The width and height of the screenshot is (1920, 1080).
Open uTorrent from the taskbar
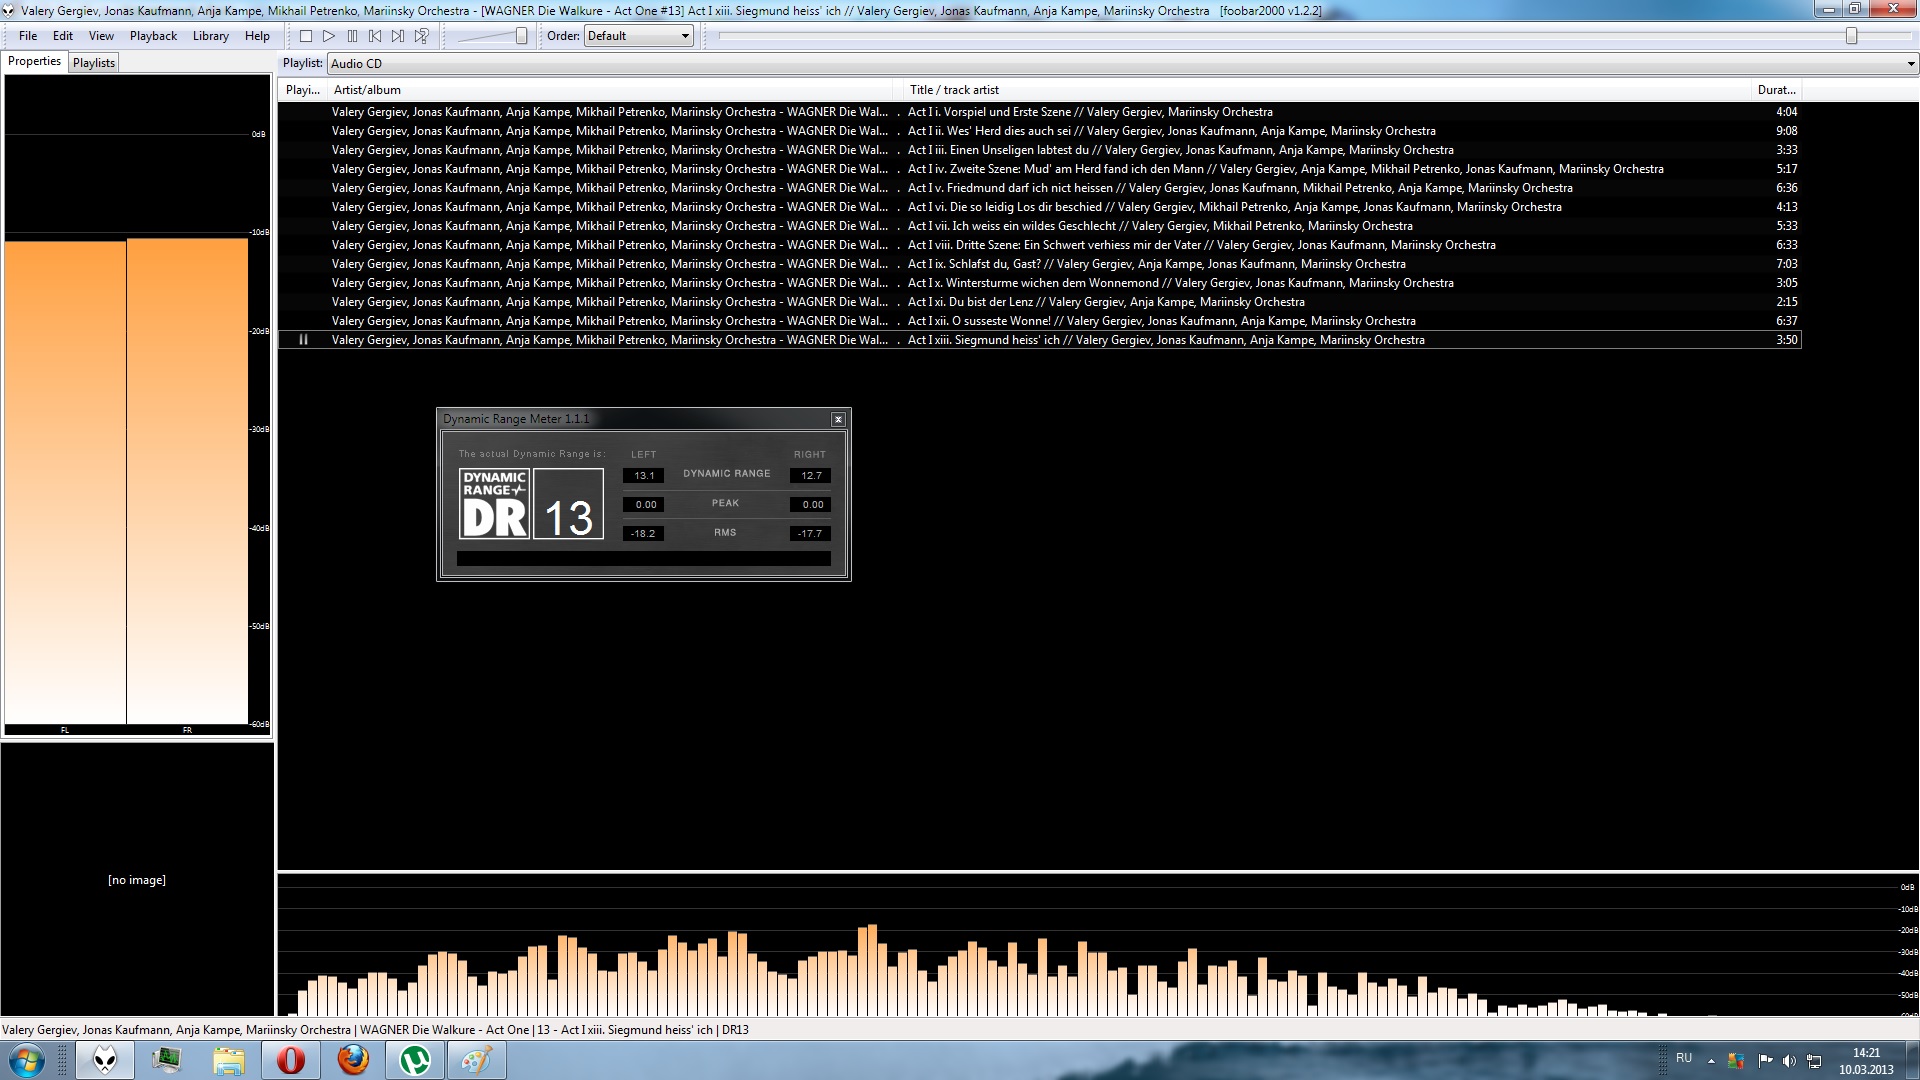pyautogui.click(x=415, y=1060)
